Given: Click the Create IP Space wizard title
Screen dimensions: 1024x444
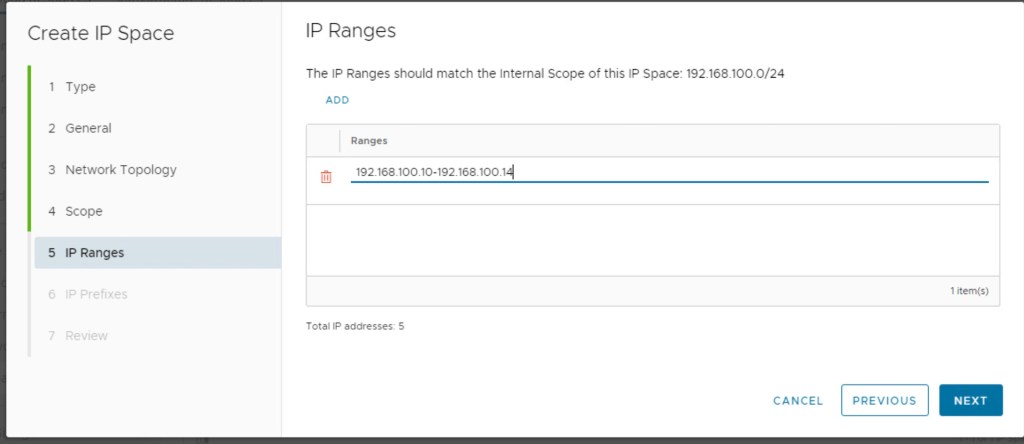Looking at the screenshot, I should pos(100,34).
